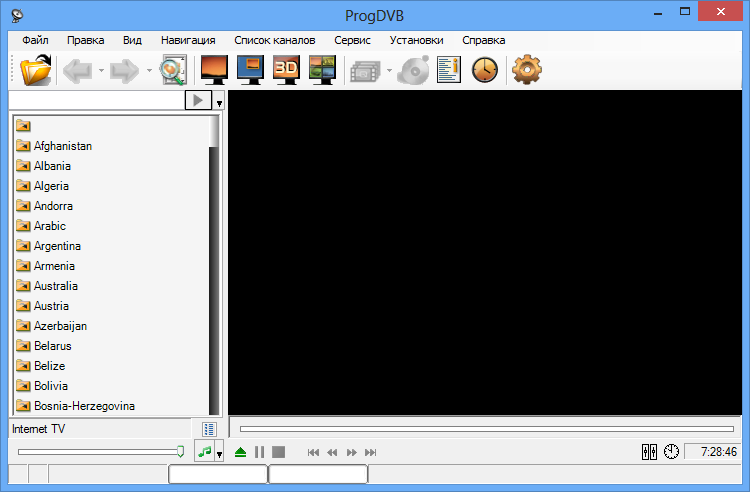This screenshot has width=750, height=492.
Task: Select the unnamed top folder
Action: point(23,126)
